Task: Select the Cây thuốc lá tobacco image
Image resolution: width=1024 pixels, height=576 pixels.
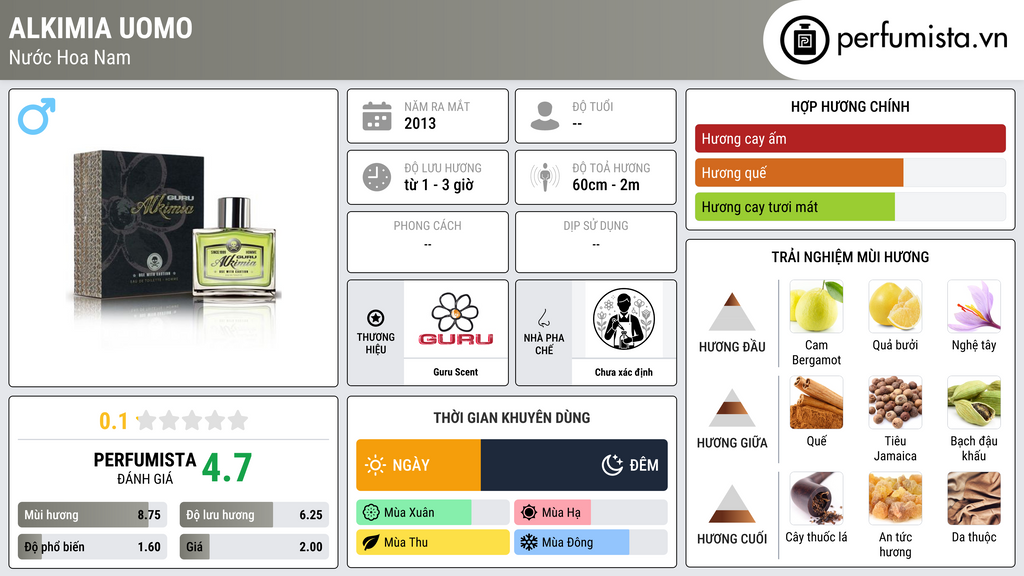Action: (816, 498)
